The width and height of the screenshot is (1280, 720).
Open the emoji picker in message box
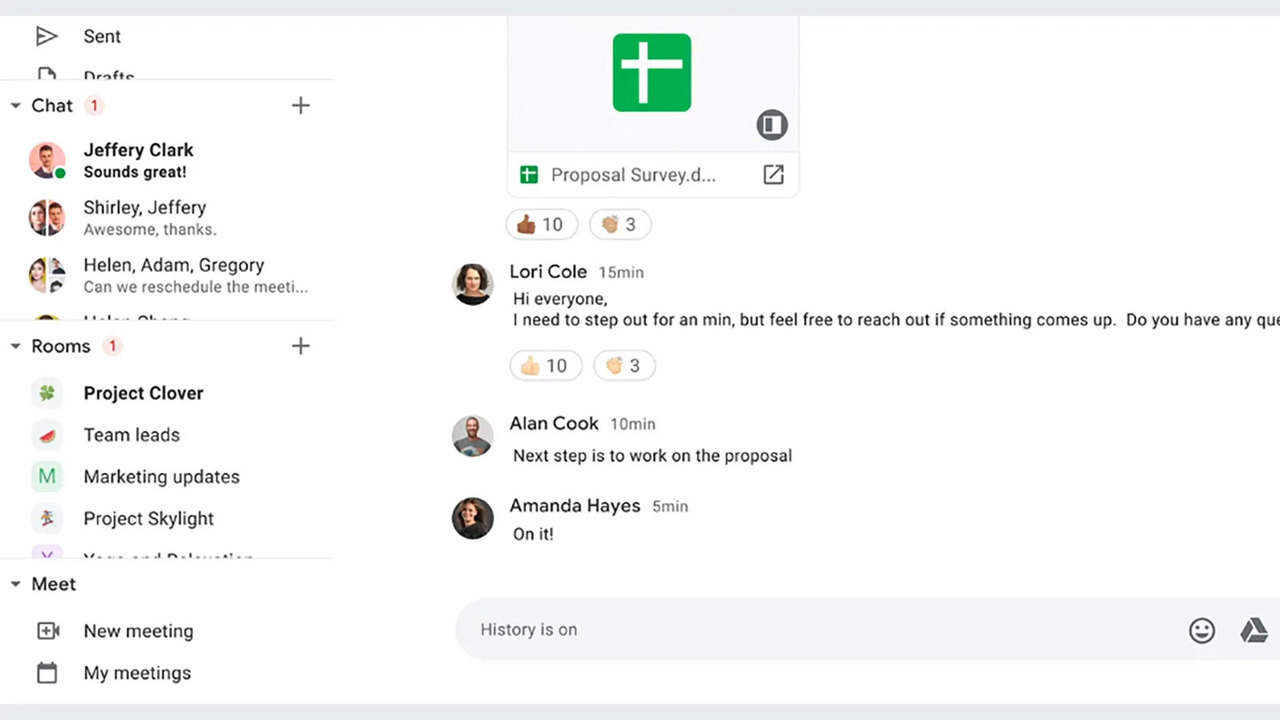point(1201,630)
